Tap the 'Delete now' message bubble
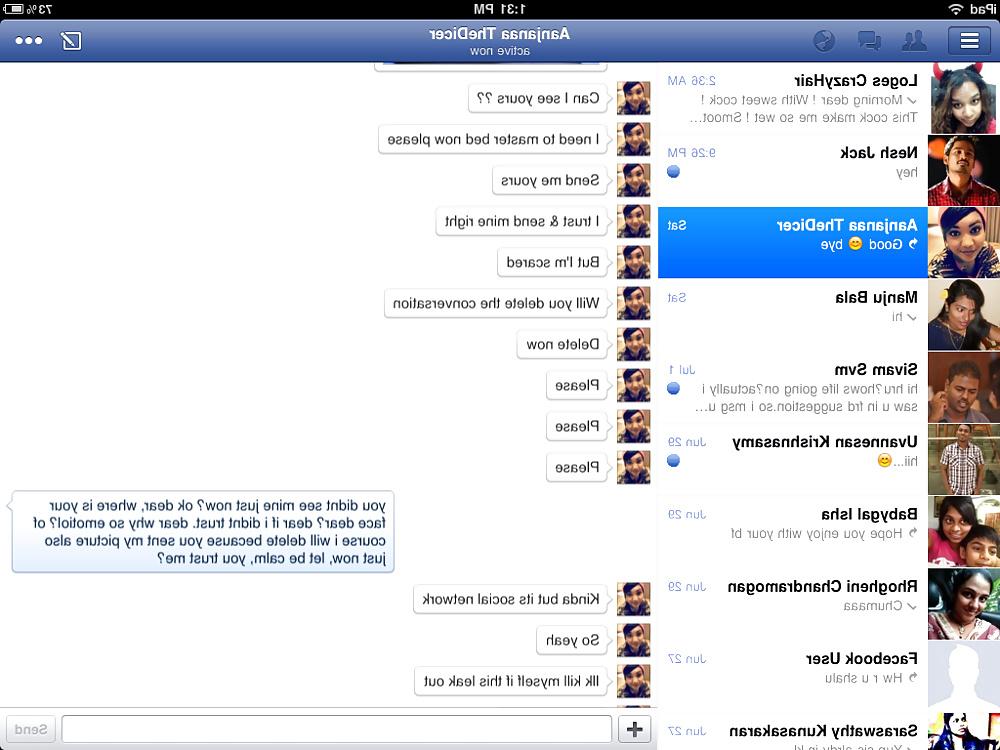The image size is (1000, 750). click(x=562, y=344)
